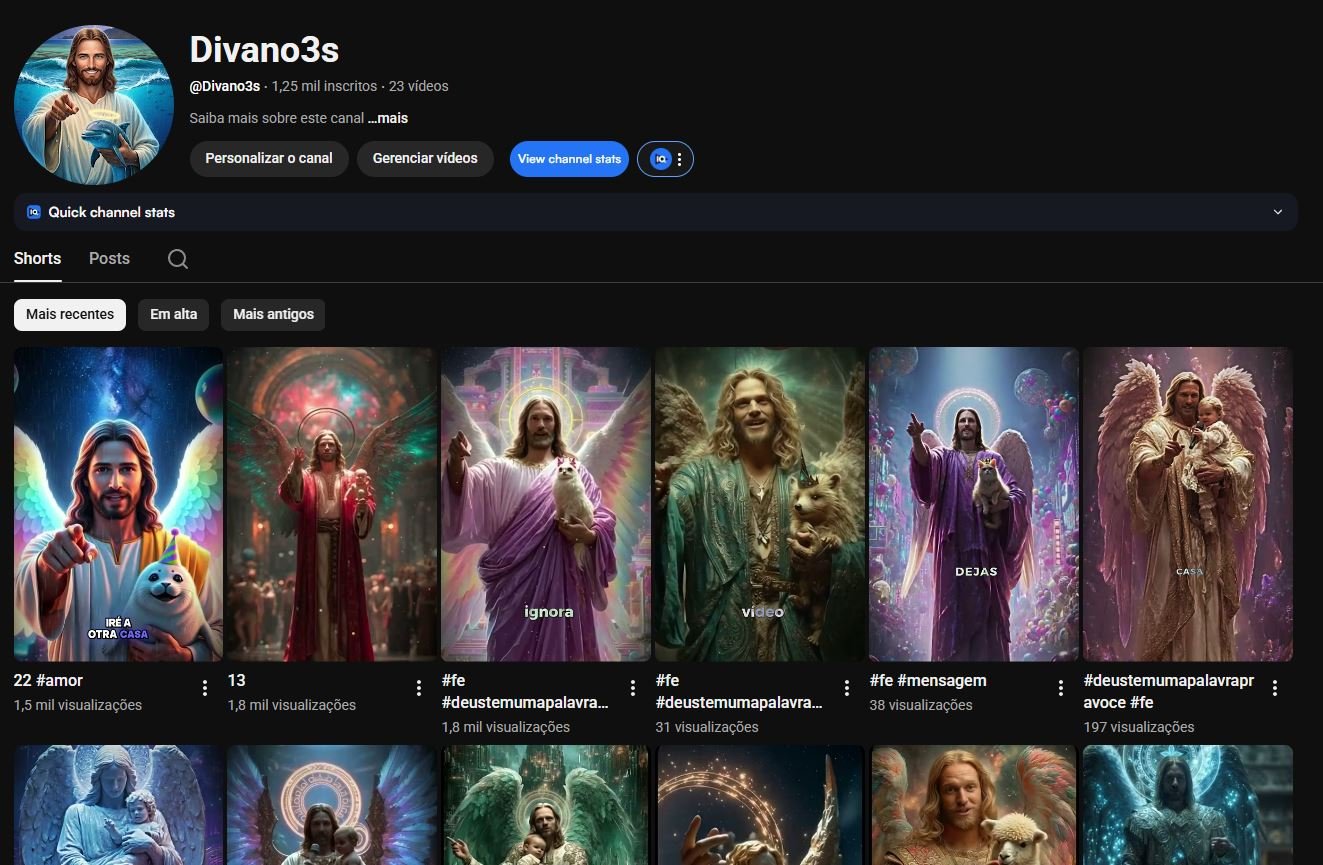This screenshot has width=1323, height=865.
Task: Select the "Mais antigos" sort filter
Action: [x=273, y=314]
